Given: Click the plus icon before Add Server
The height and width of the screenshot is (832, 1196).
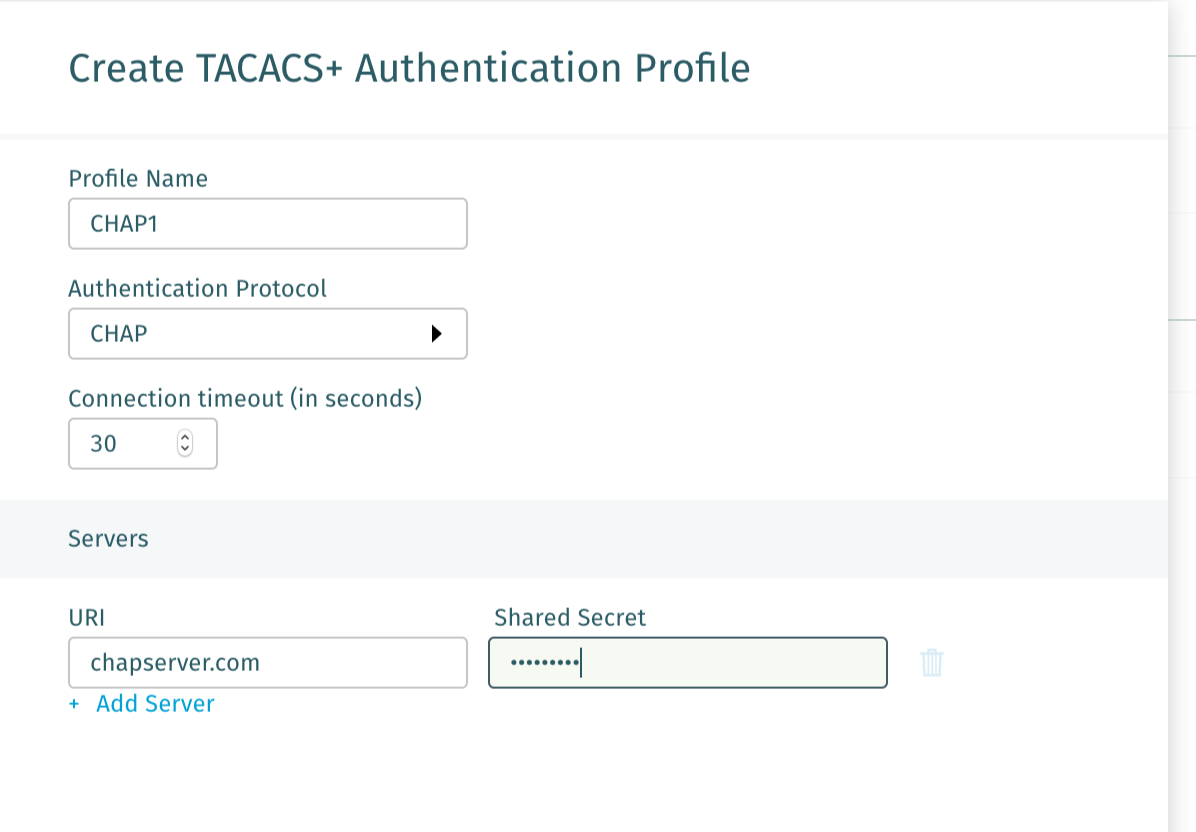Looking at the screenshot, I should tap(74, 703).
